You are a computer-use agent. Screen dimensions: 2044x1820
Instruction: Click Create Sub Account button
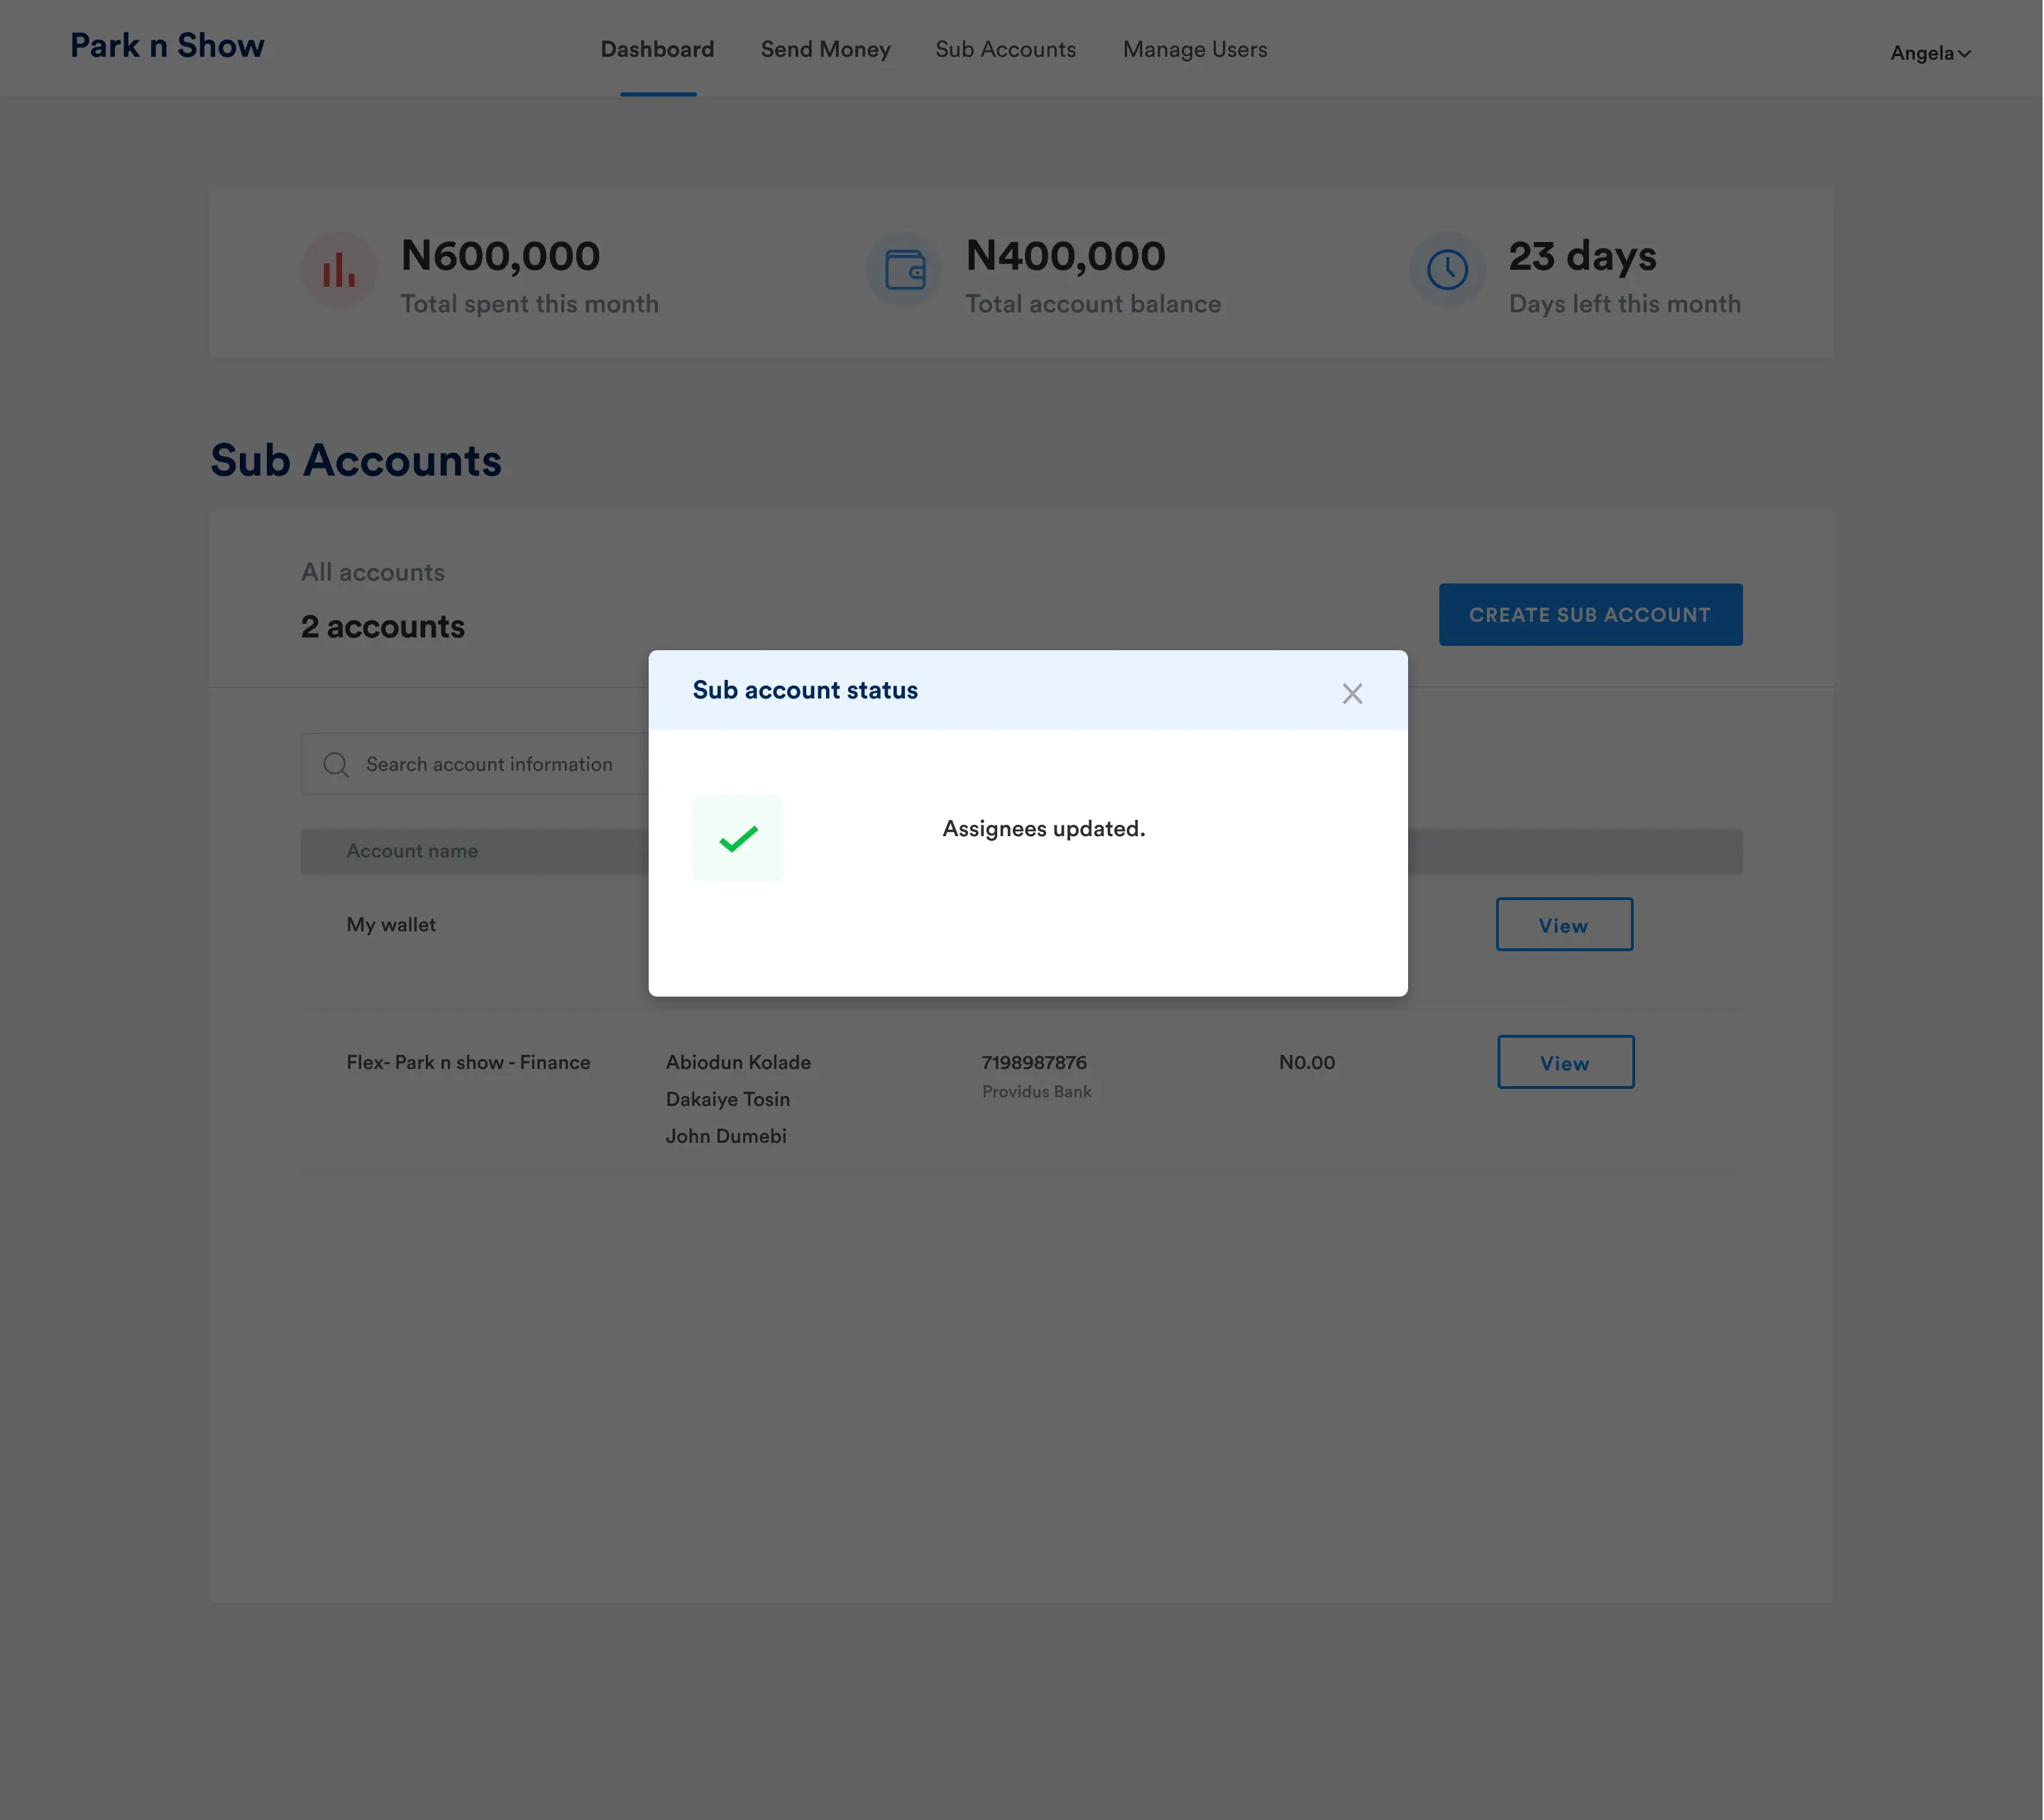click(1590, 614)
